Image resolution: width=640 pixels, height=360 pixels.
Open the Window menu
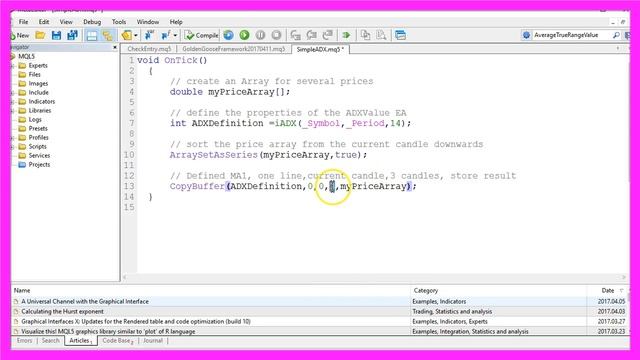click(x=148, y=22)
